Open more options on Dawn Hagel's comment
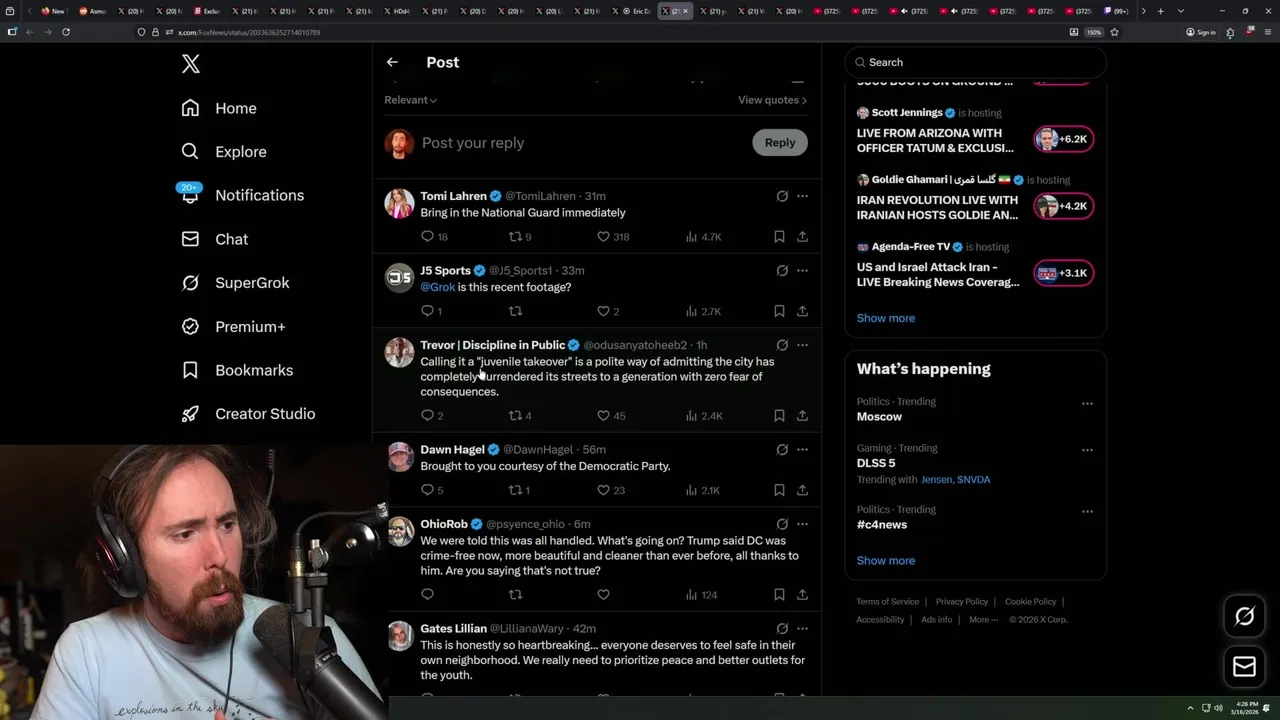The height and width of the screenshot is (720, 1280). (x=802, y=449)
